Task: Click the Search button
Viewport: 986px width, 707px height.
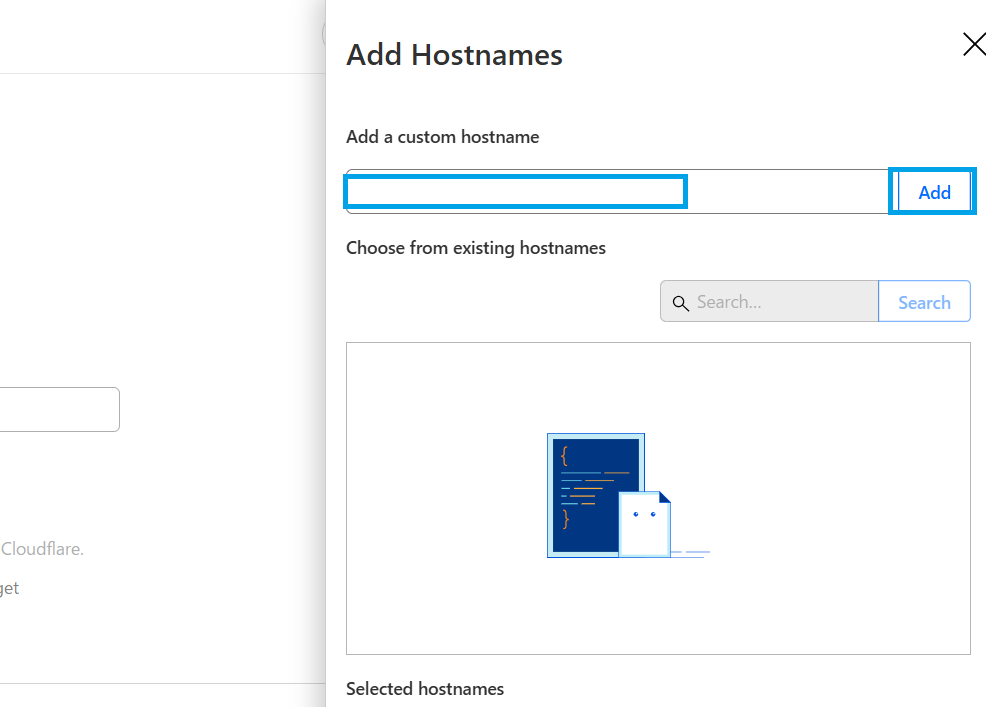Action: [x=924, y=302]
